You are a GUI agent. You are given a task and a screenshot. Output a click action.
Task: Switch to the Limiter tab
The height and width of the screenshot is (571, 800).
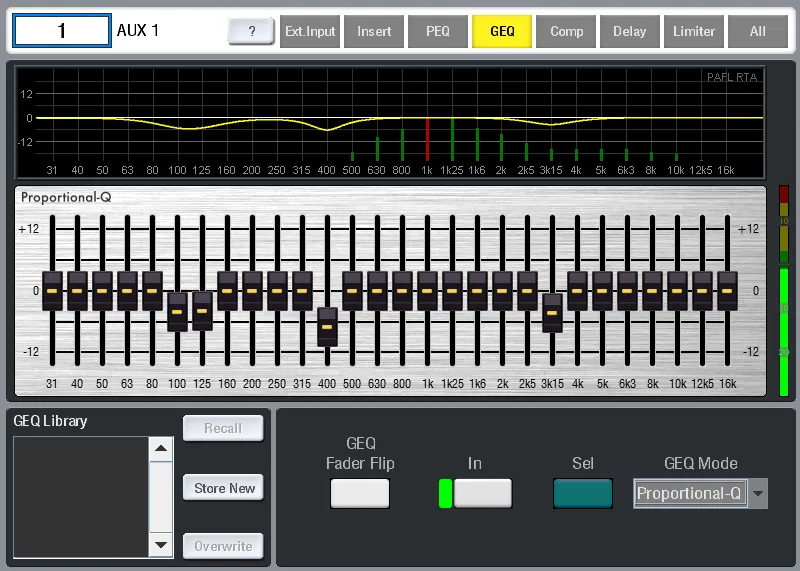(x=694, y=31)
